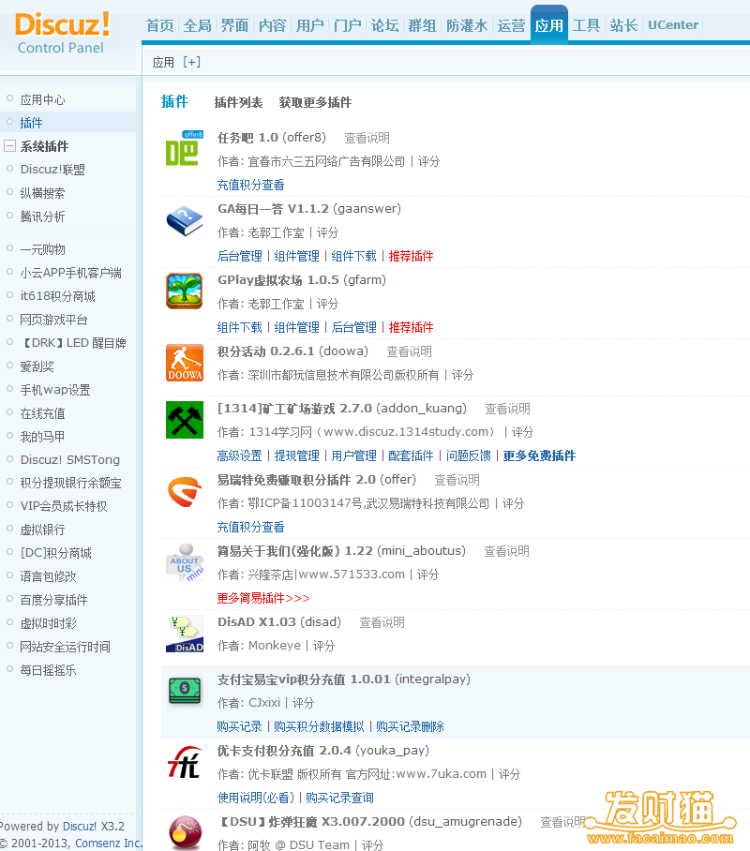750x851 pixels.
Task: Click the 支付宝易宝vip money icon
Action: pos(185,690)
